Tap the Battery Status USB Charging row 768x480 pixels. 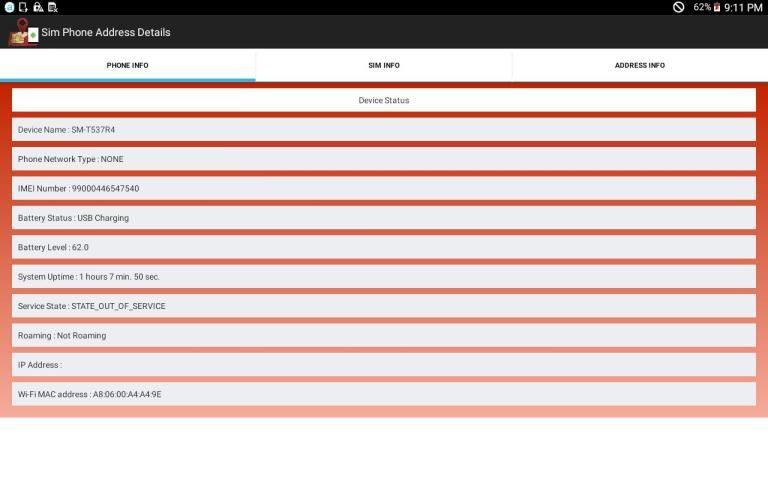[384, 218]
